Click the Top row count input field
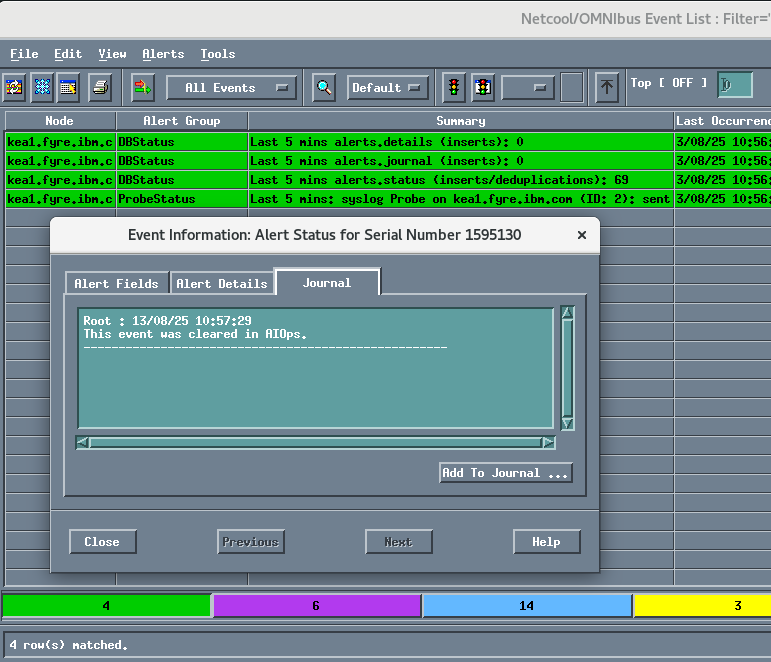Viewport: 771px width, 662px height. (x=735, y=85)
